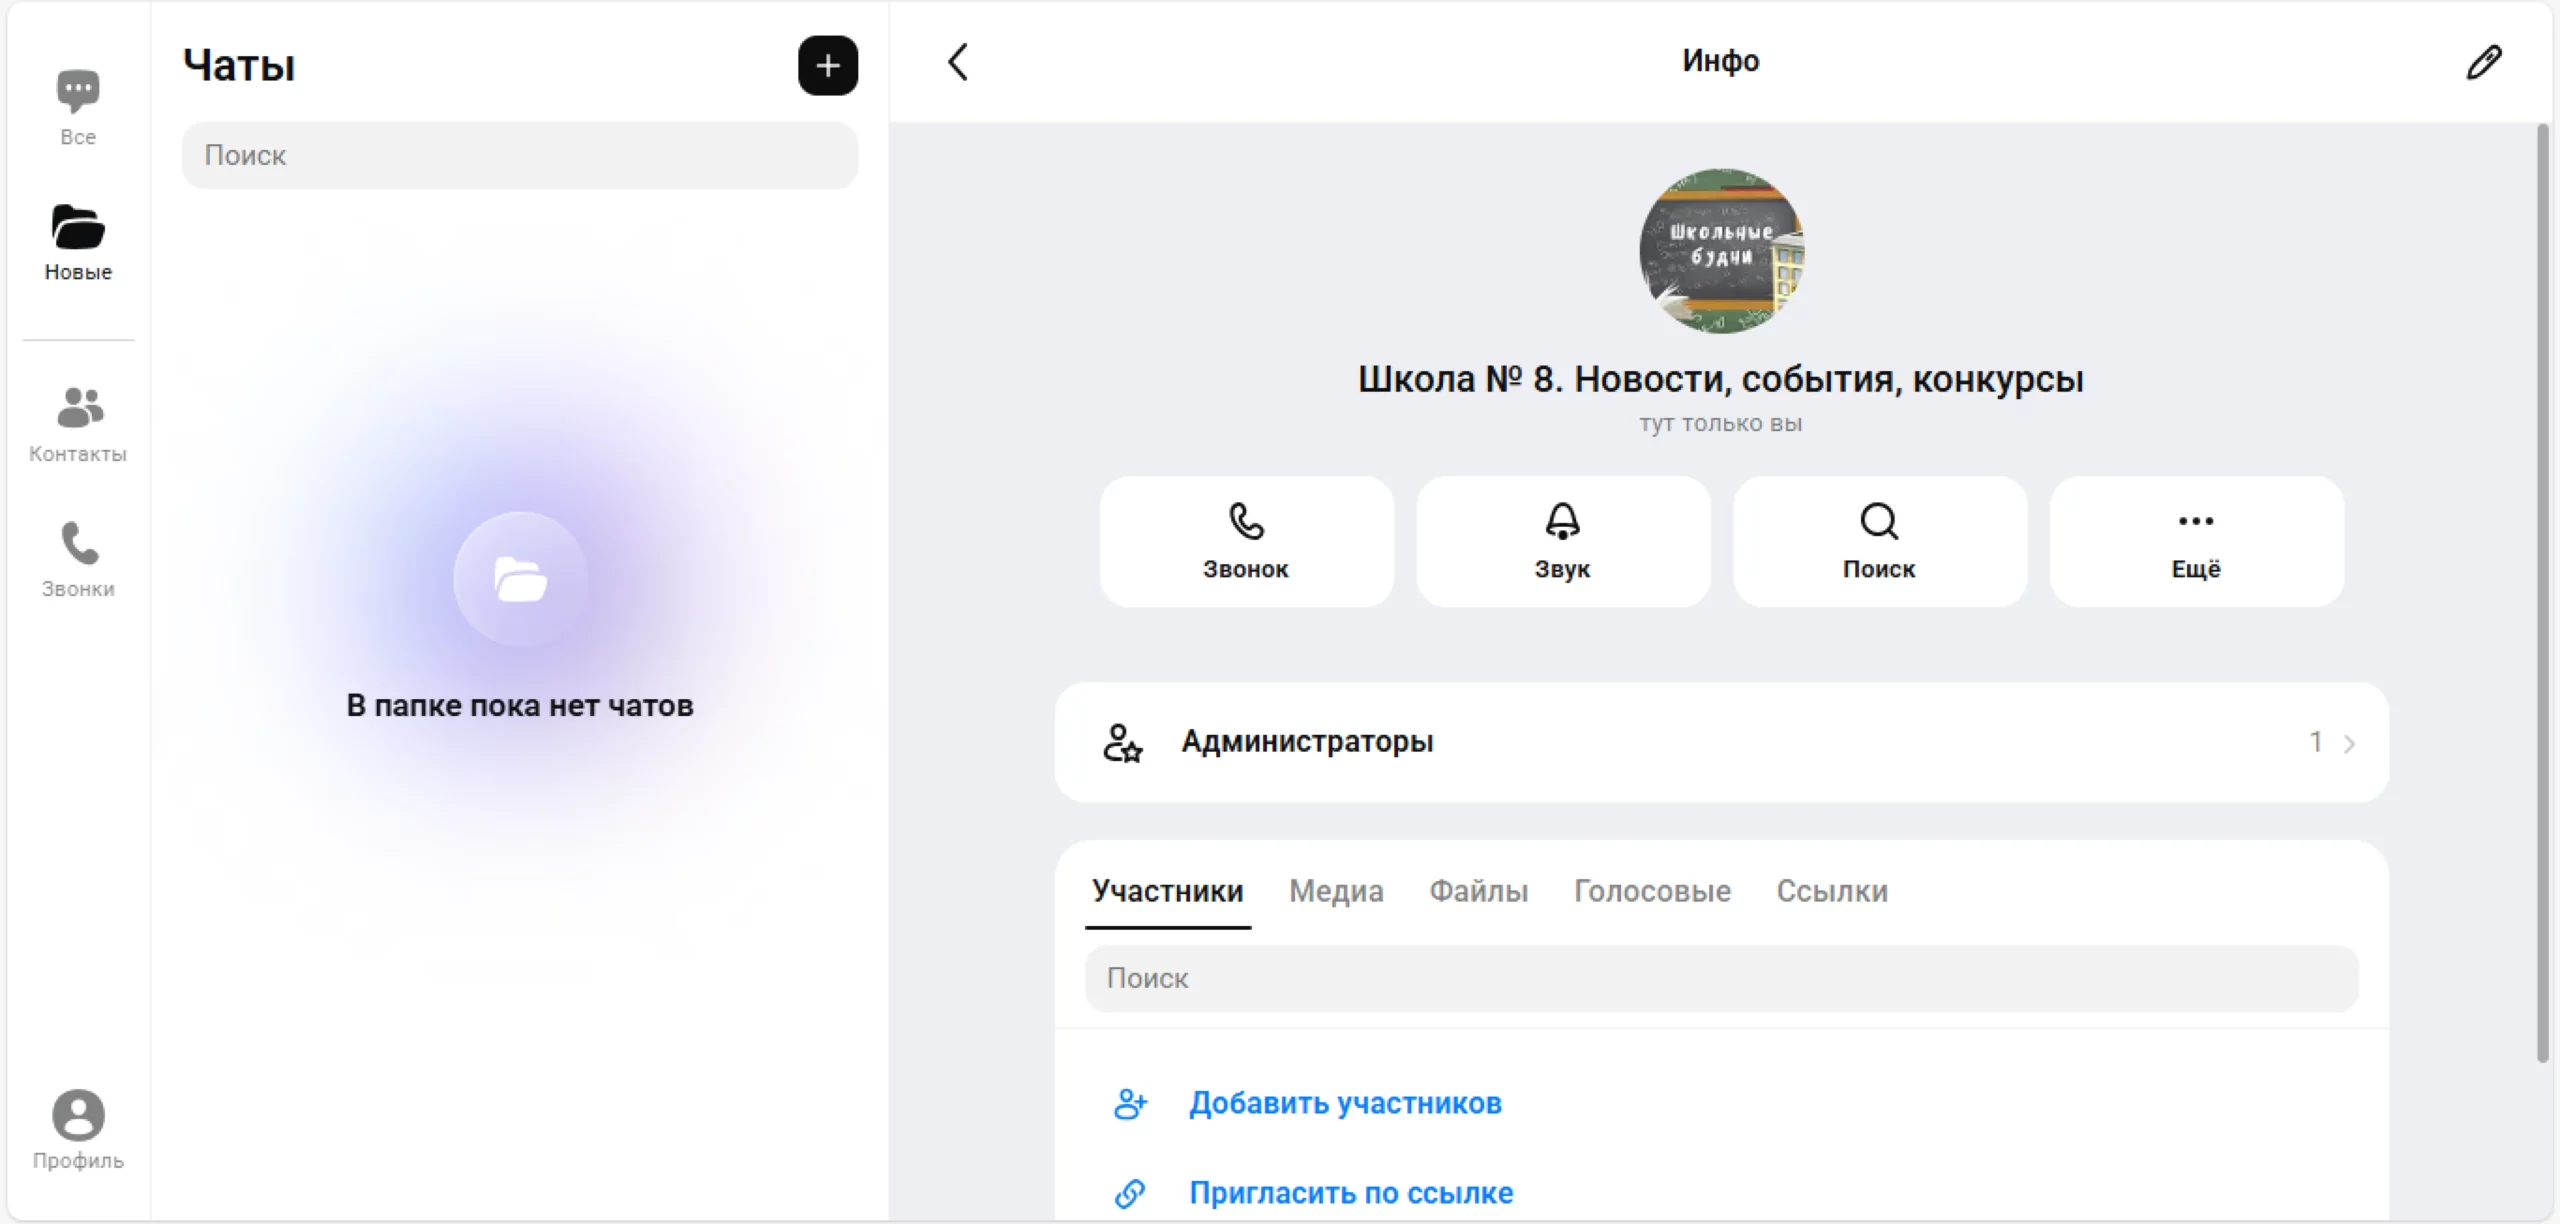Screen dimensions: 2560x1224
Task: Go to Контакты in the sidebar
Action: [78, 424]
